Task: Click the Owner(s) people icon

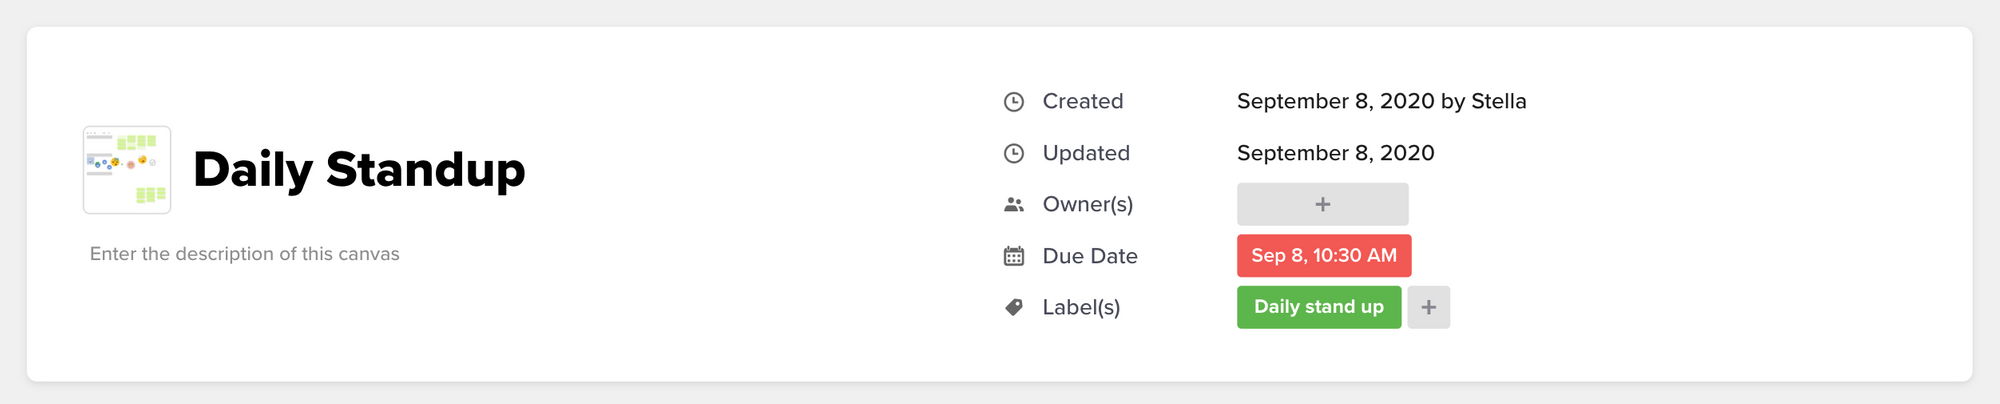Action: 1014,205
